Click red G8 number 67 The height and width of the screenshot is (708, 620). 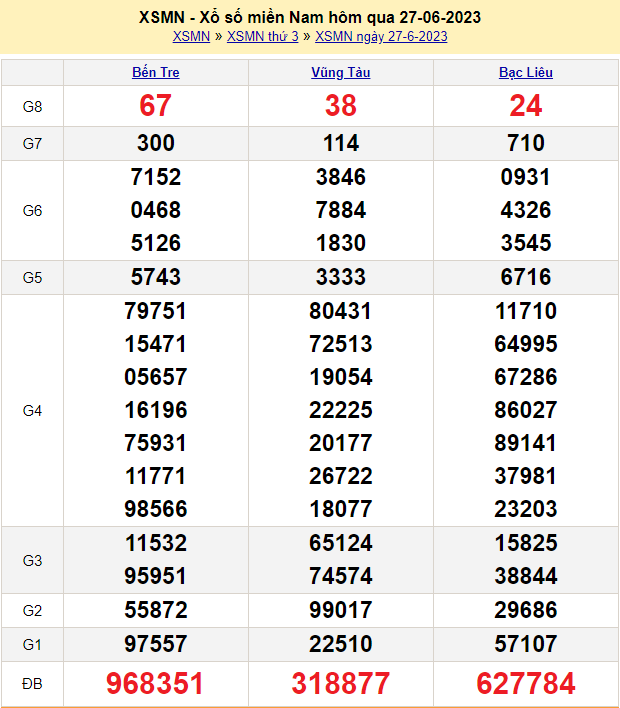point(156,106)
